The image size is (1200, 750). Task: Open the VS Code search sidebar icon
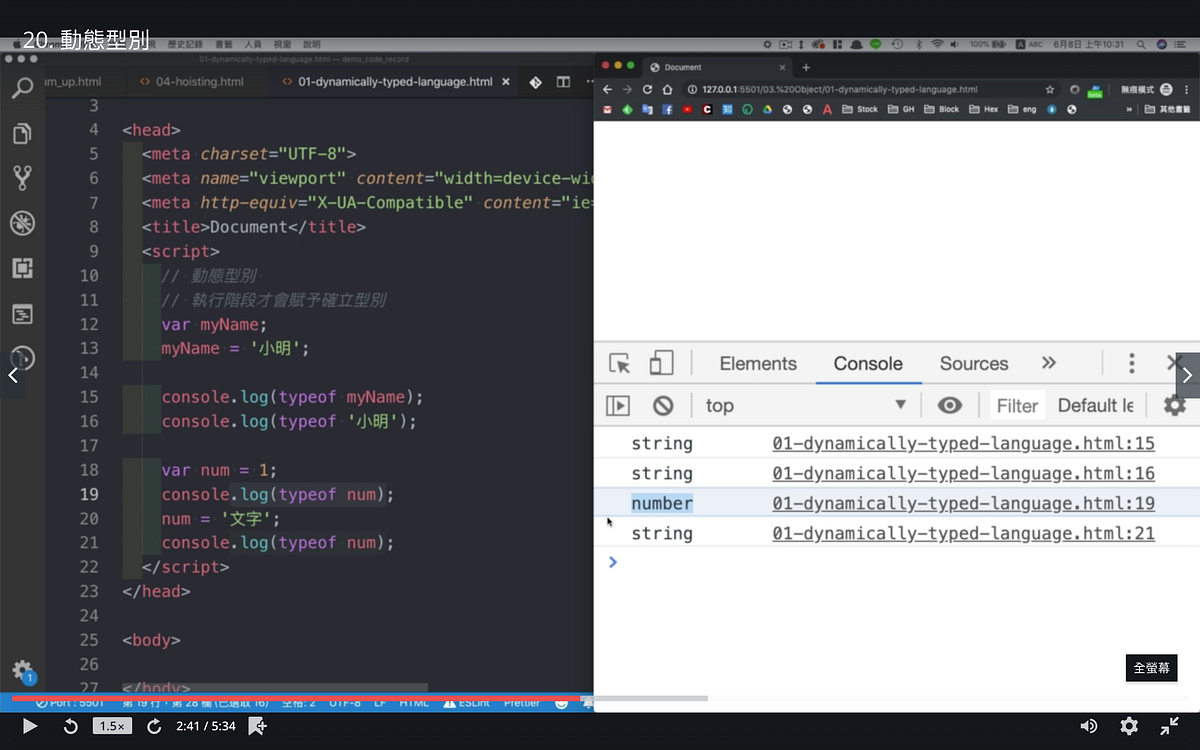22,88
